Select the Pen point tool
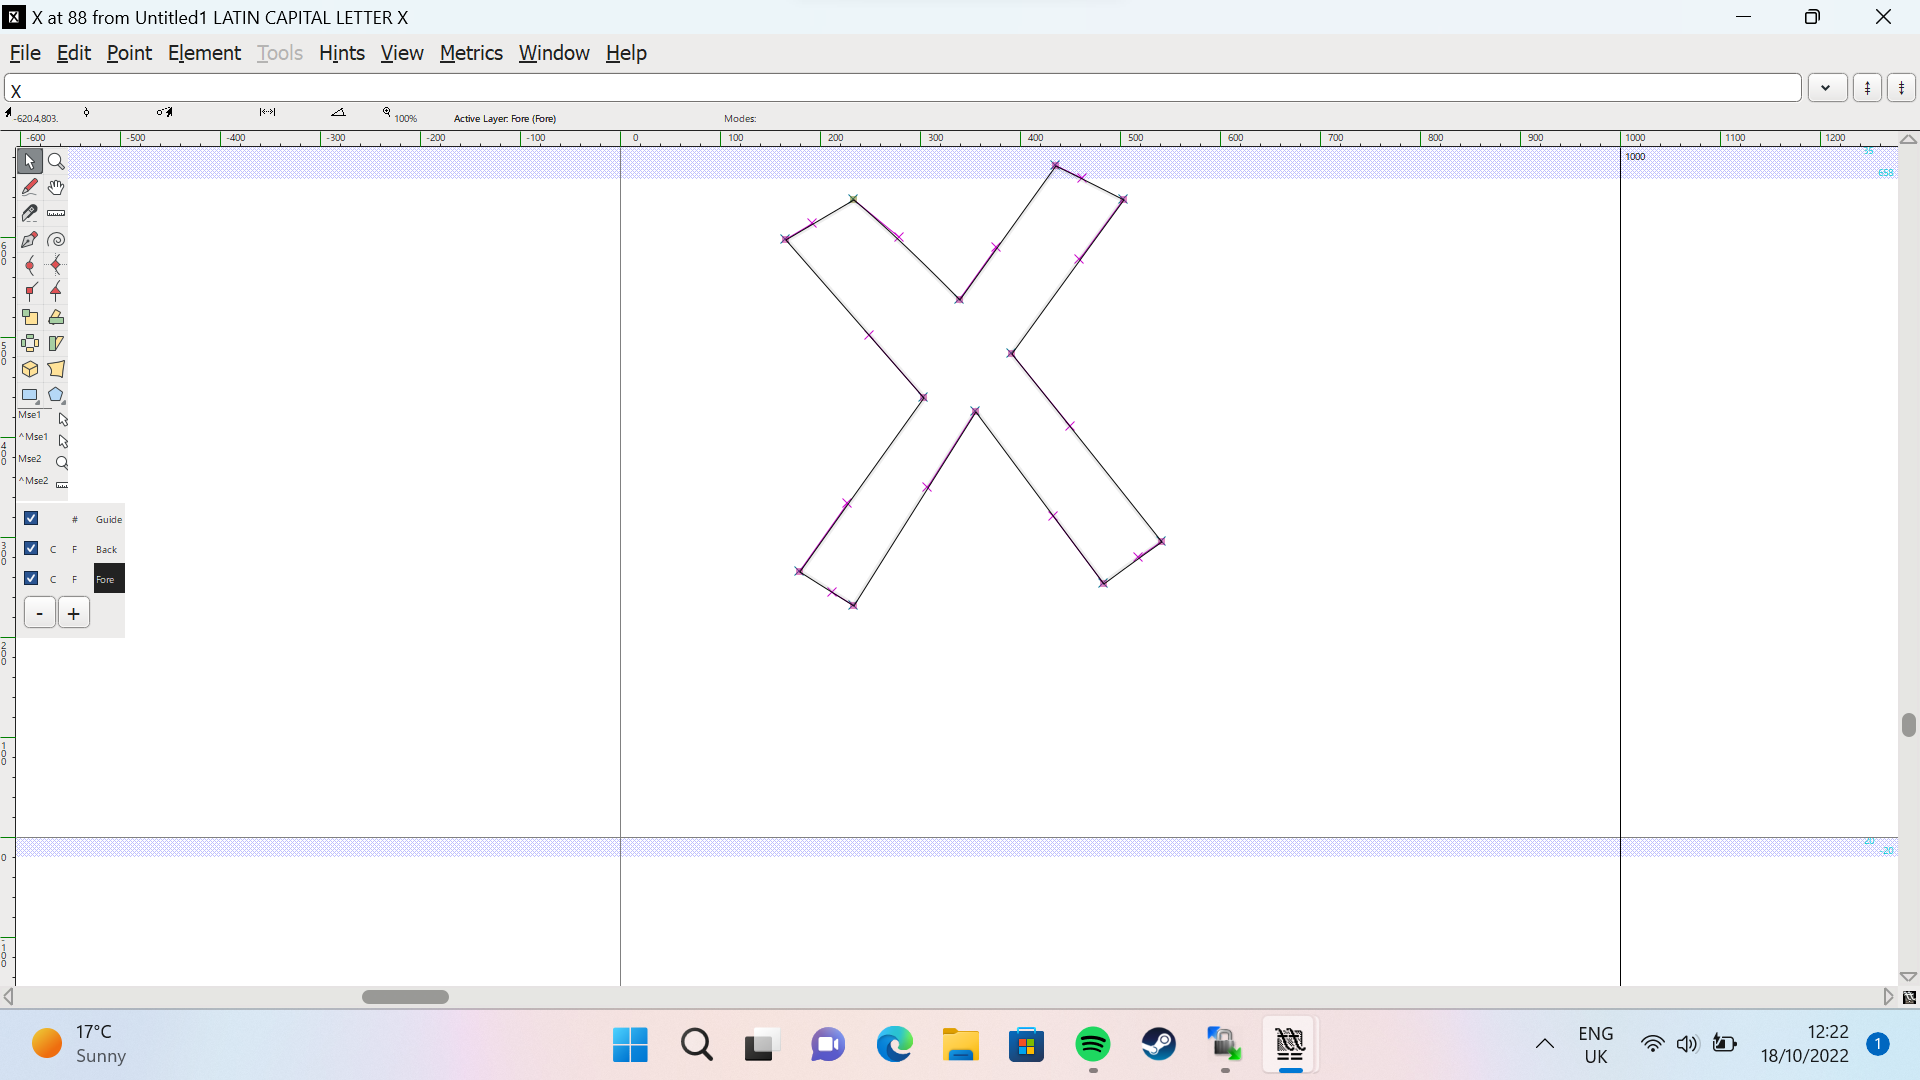1920x1080 pixels. [30, 239]
